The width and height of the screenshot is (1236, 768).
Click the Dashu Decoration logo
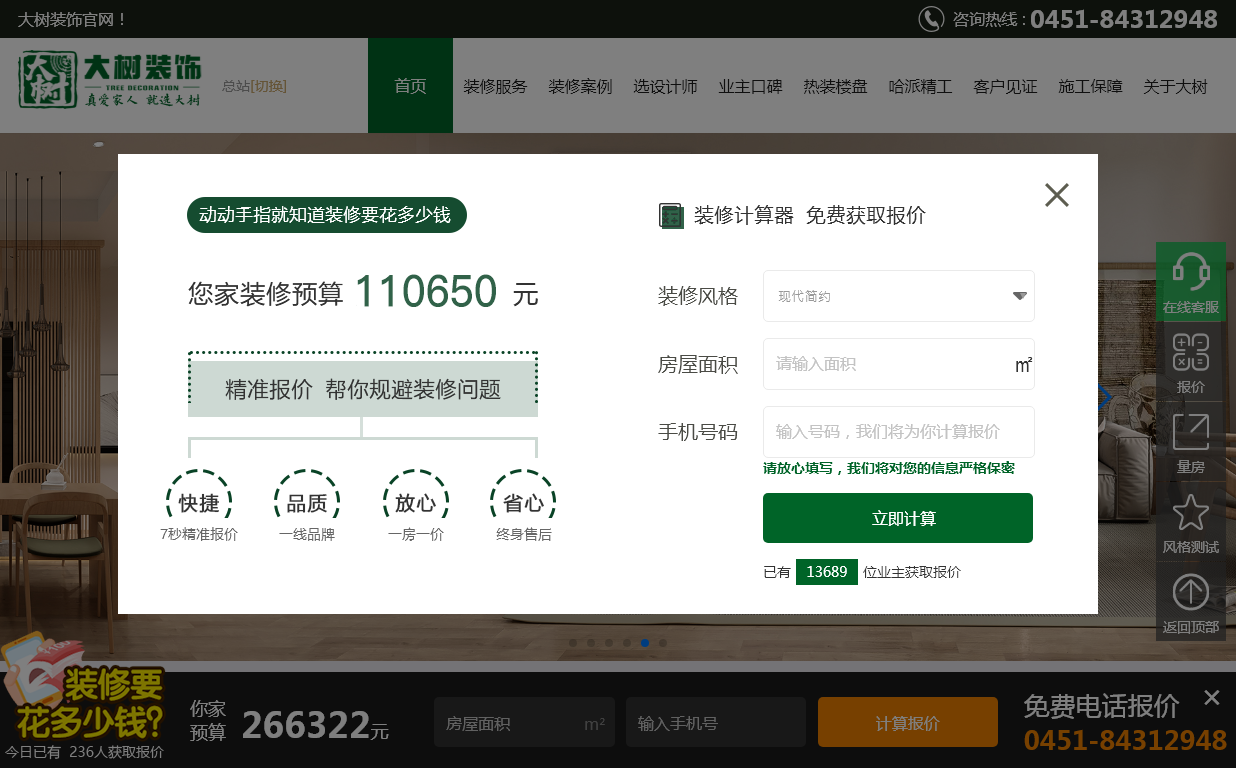pyautogui.click(x=110, y=80)
